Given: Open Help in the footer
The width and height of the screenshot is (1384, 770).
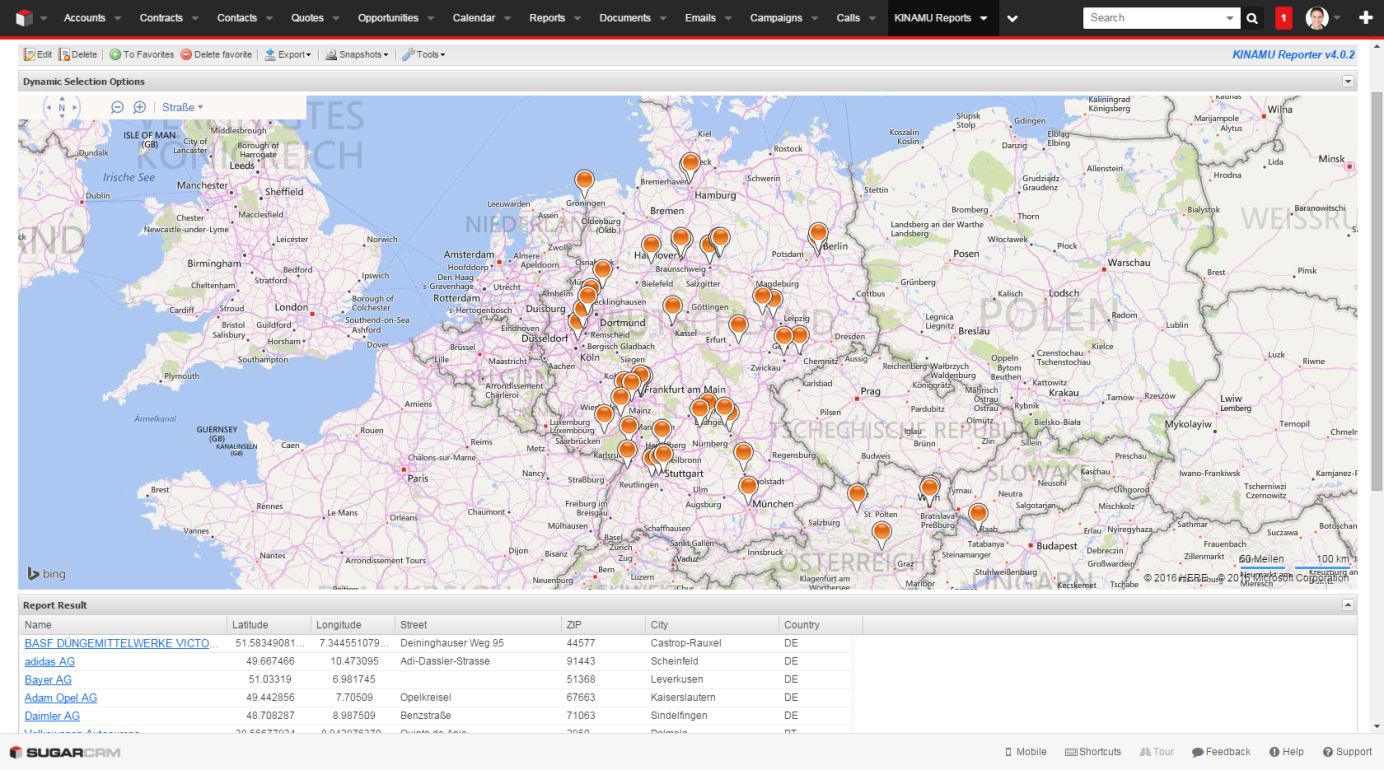Looking at the screenshot, I should click(x=1286, y=752).
